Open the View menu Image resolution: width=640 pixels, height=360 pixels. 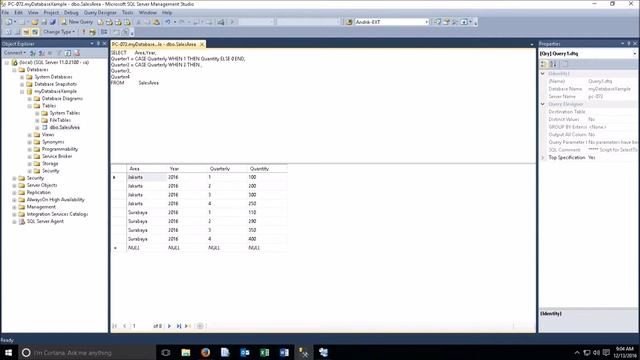(33, 13)
